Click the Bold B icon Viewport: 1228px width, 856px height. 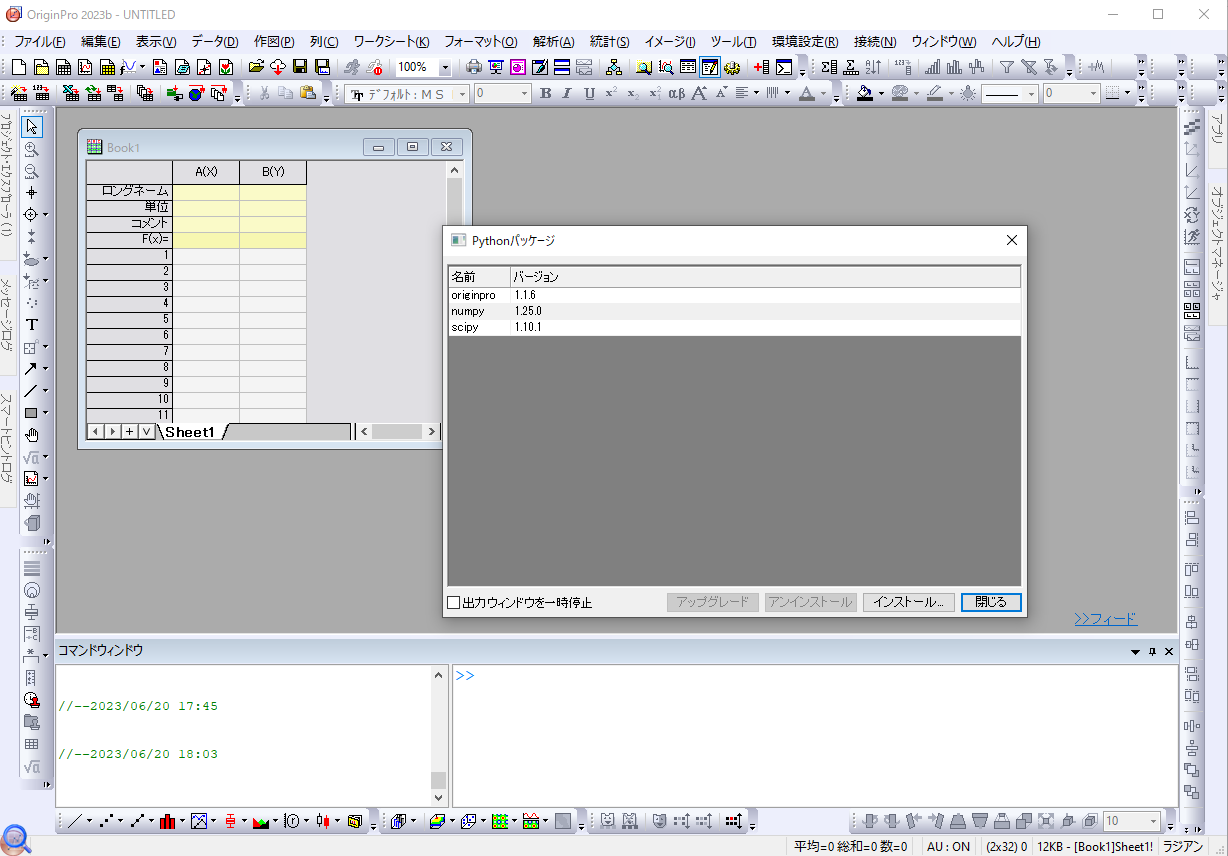545,93
